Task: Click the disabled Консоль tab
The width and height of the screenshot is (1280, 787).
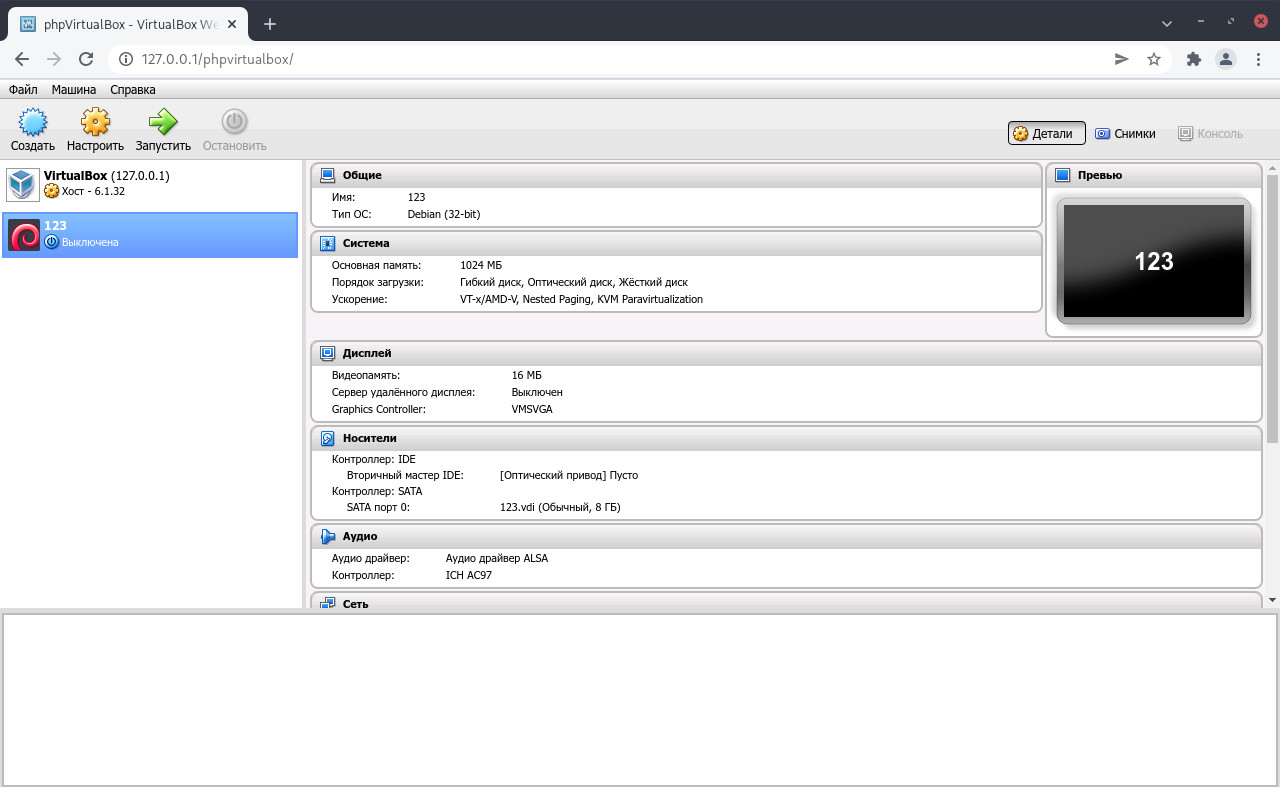Action: point(1210,133)
